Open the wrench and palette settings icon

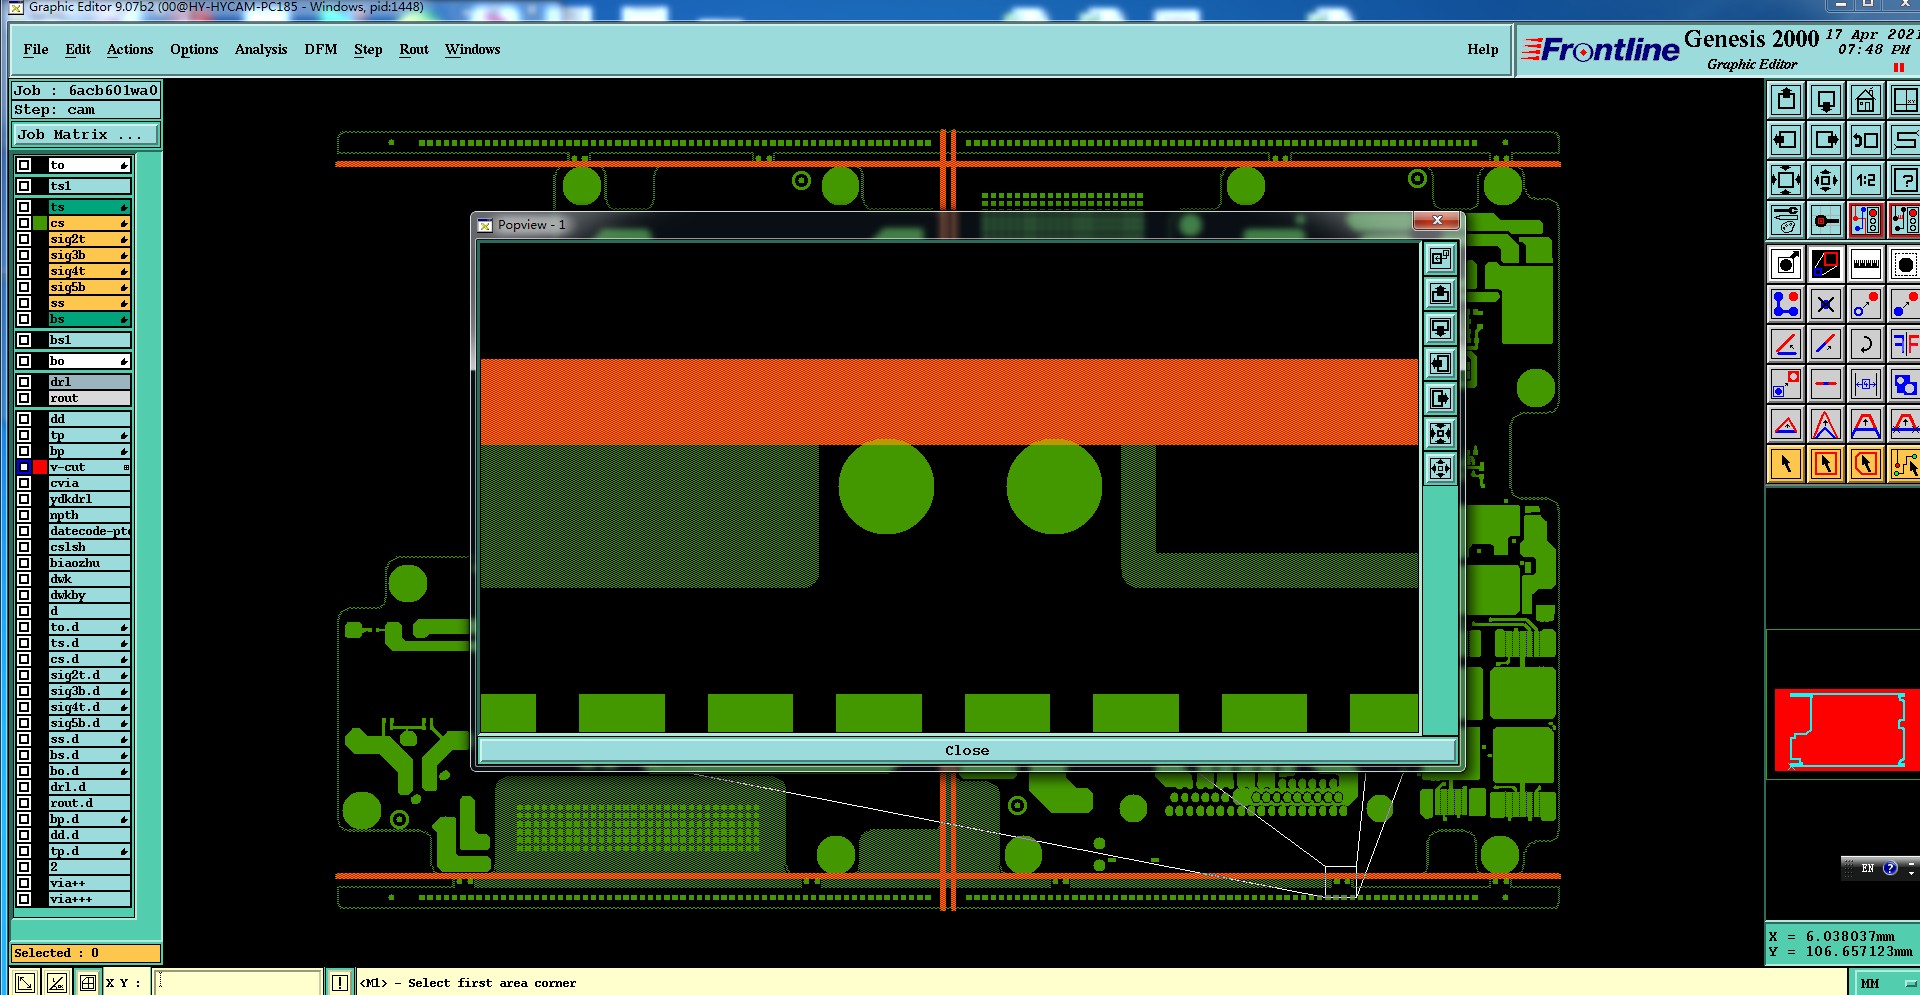coord(1786,220)
